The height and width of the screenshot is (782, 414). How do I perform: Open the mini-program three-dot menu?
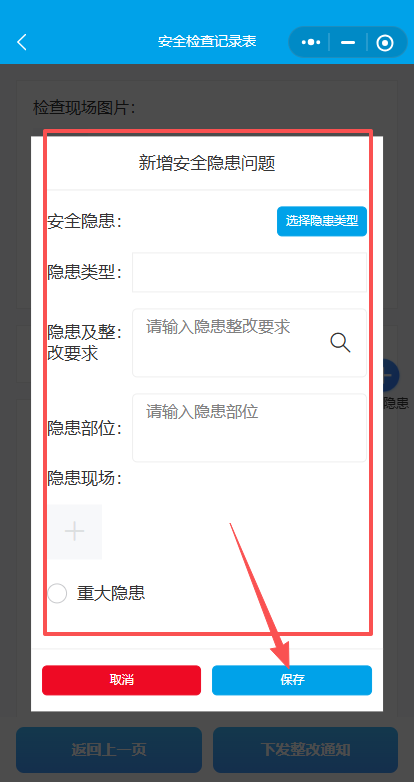pos(311,42)
